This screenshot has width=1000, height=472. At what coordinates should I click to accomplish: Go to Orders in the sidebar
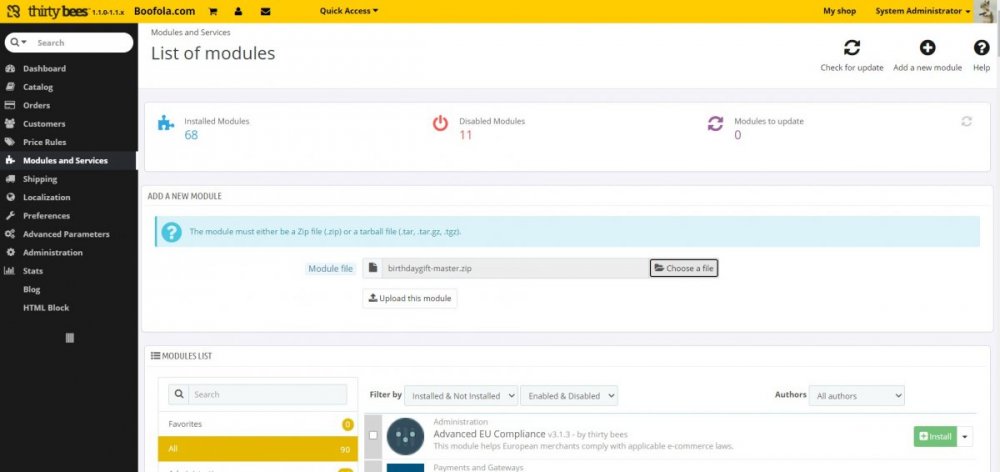tap(36, 105)
